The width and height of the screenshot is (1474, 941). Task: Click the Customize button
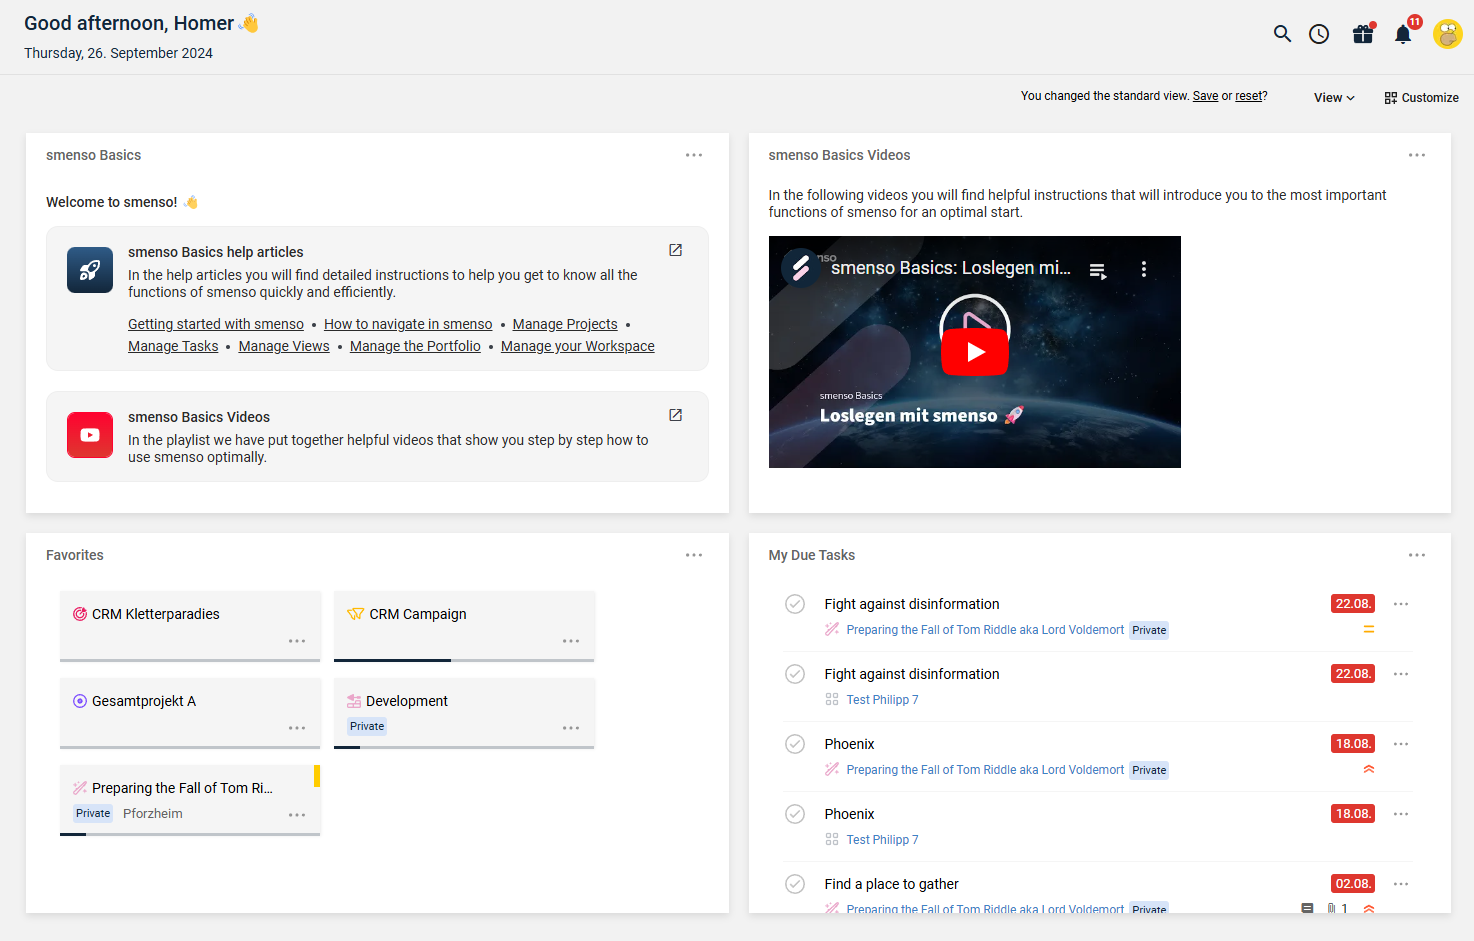[x=1421, y=98]
